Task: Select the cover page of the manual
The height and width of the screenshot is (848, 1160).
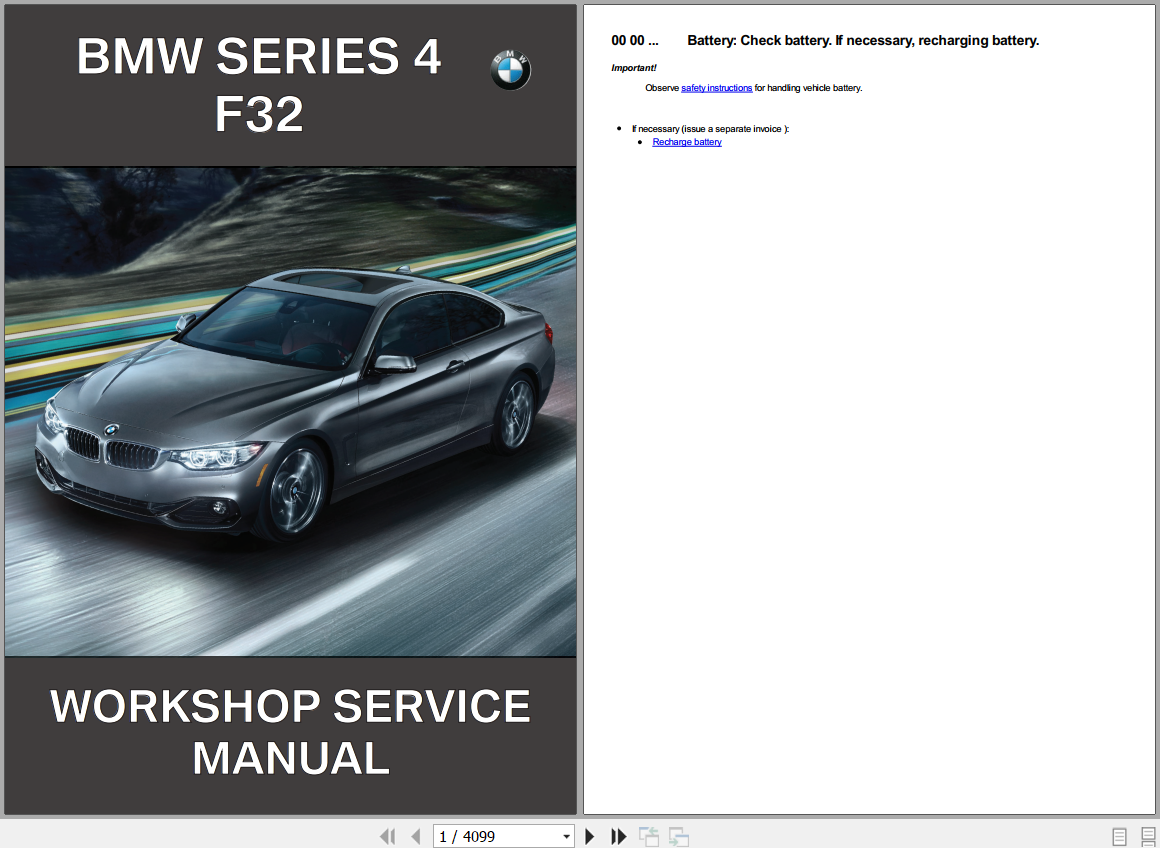Action: click(x=290, y=410)
